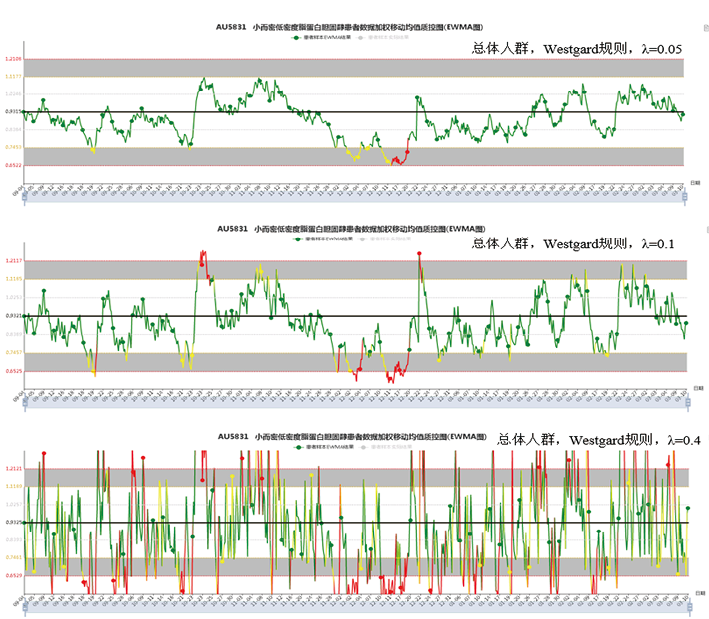
Task: Toggle green EWMA series legend in λ=0.05 chart
Action: coord(321,38)
